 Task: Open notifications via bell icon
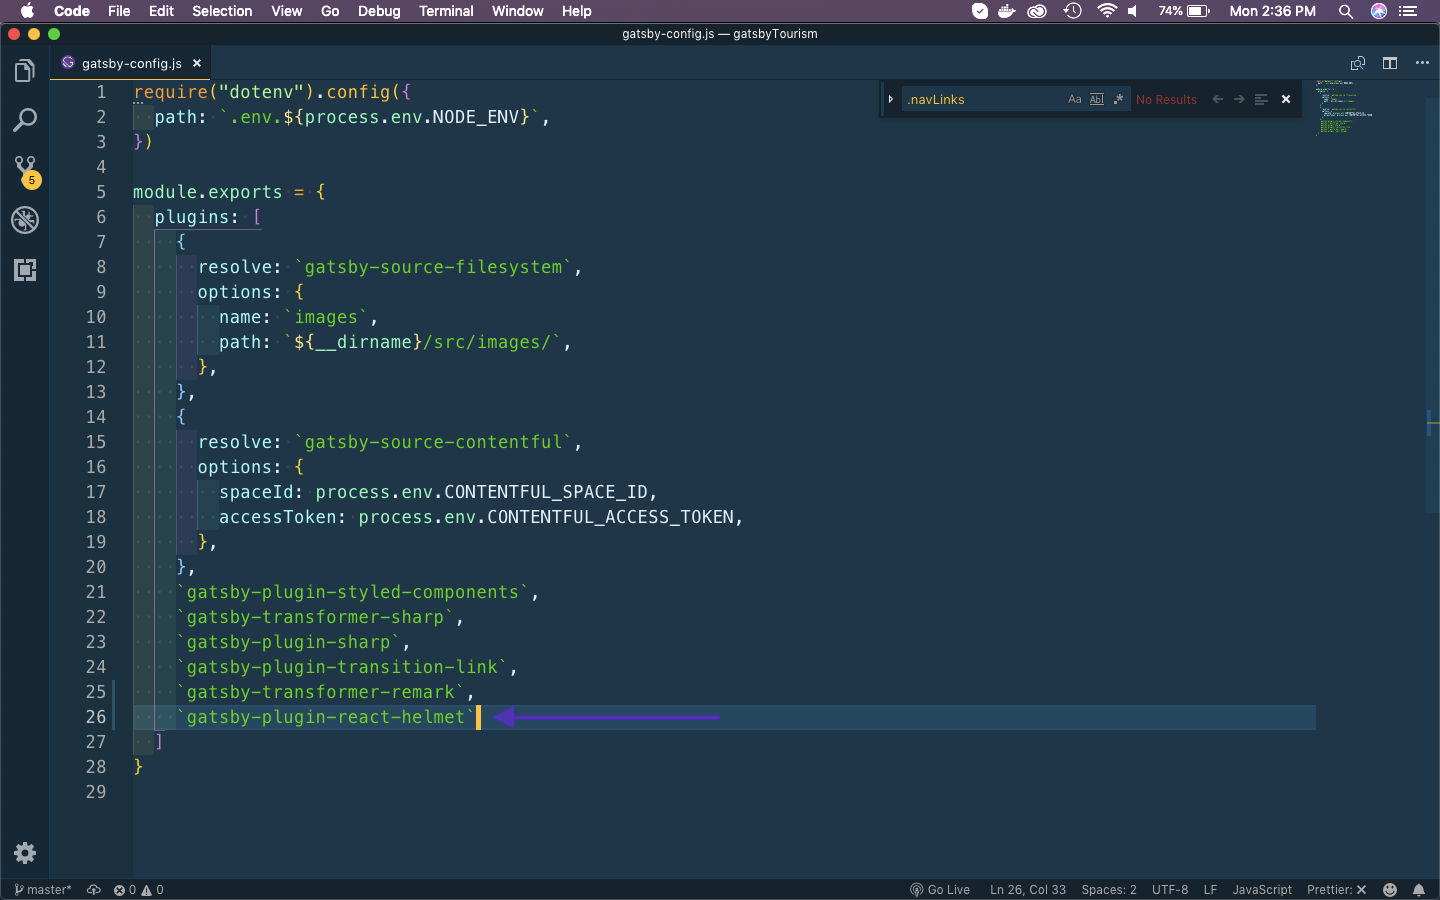pyautogui.click(x=1419, y=890)
